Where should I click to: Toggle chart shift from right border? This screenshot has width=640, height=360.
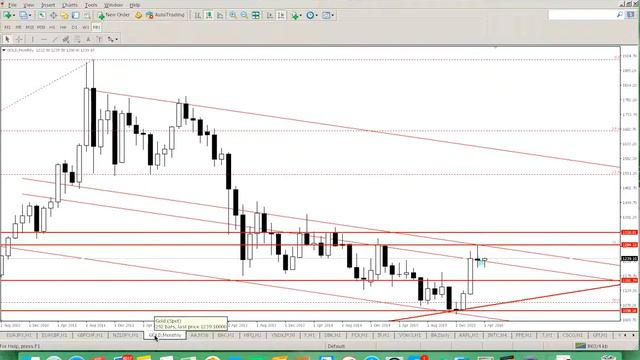point(281,15)
